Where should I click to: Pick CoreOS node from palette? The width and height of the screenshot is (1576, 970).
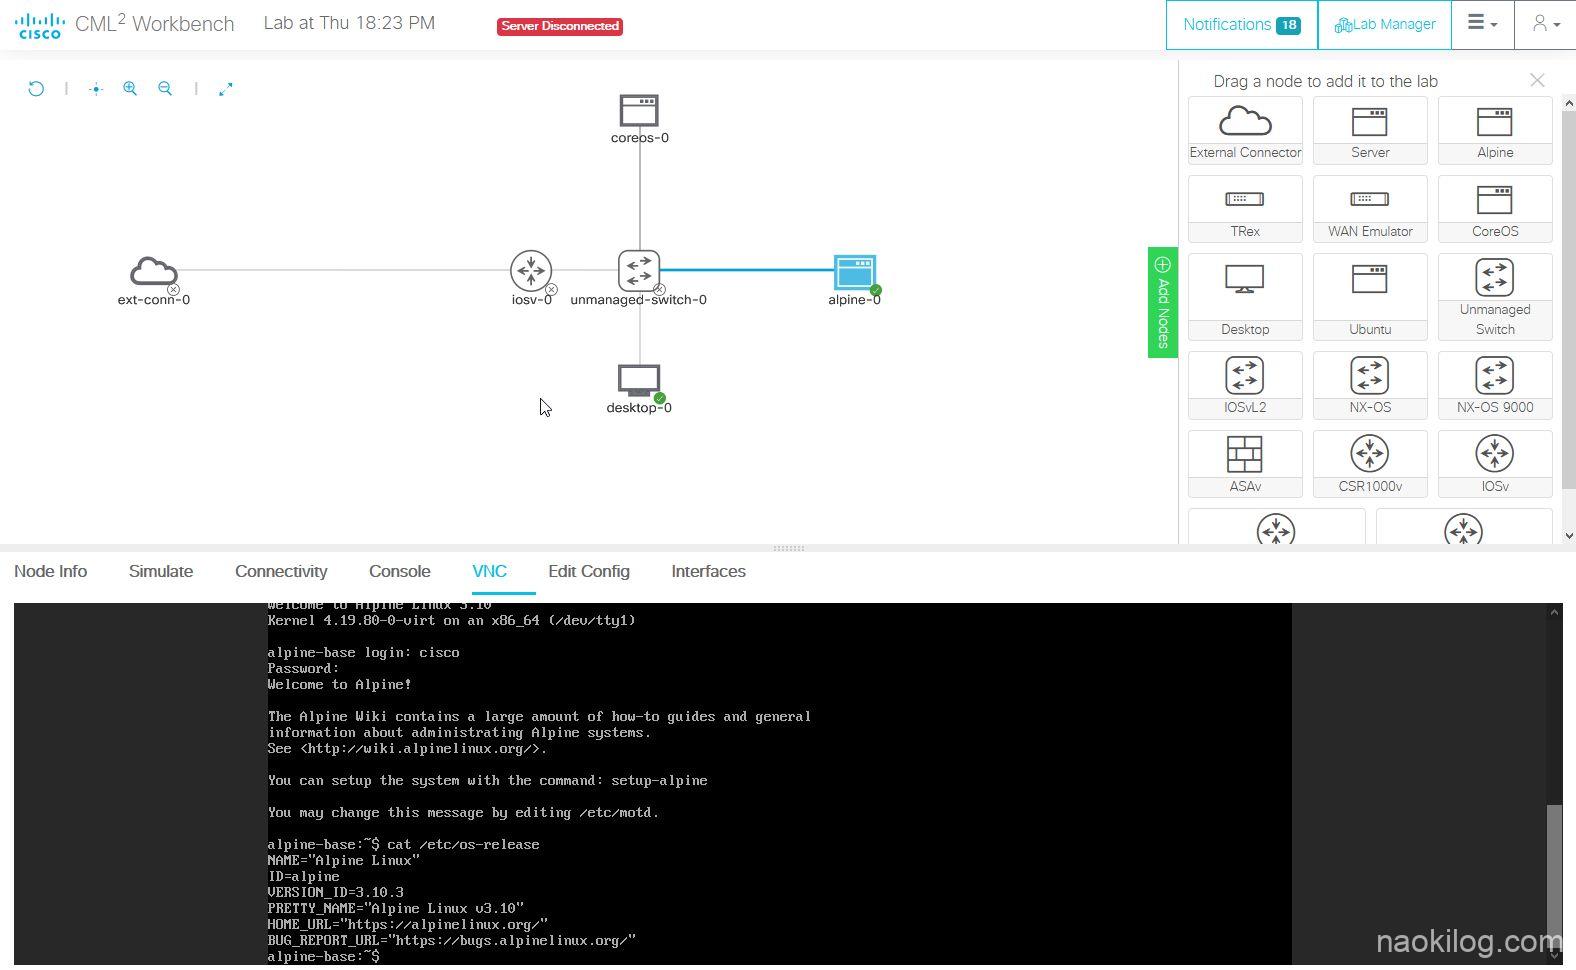point(1495,208)
